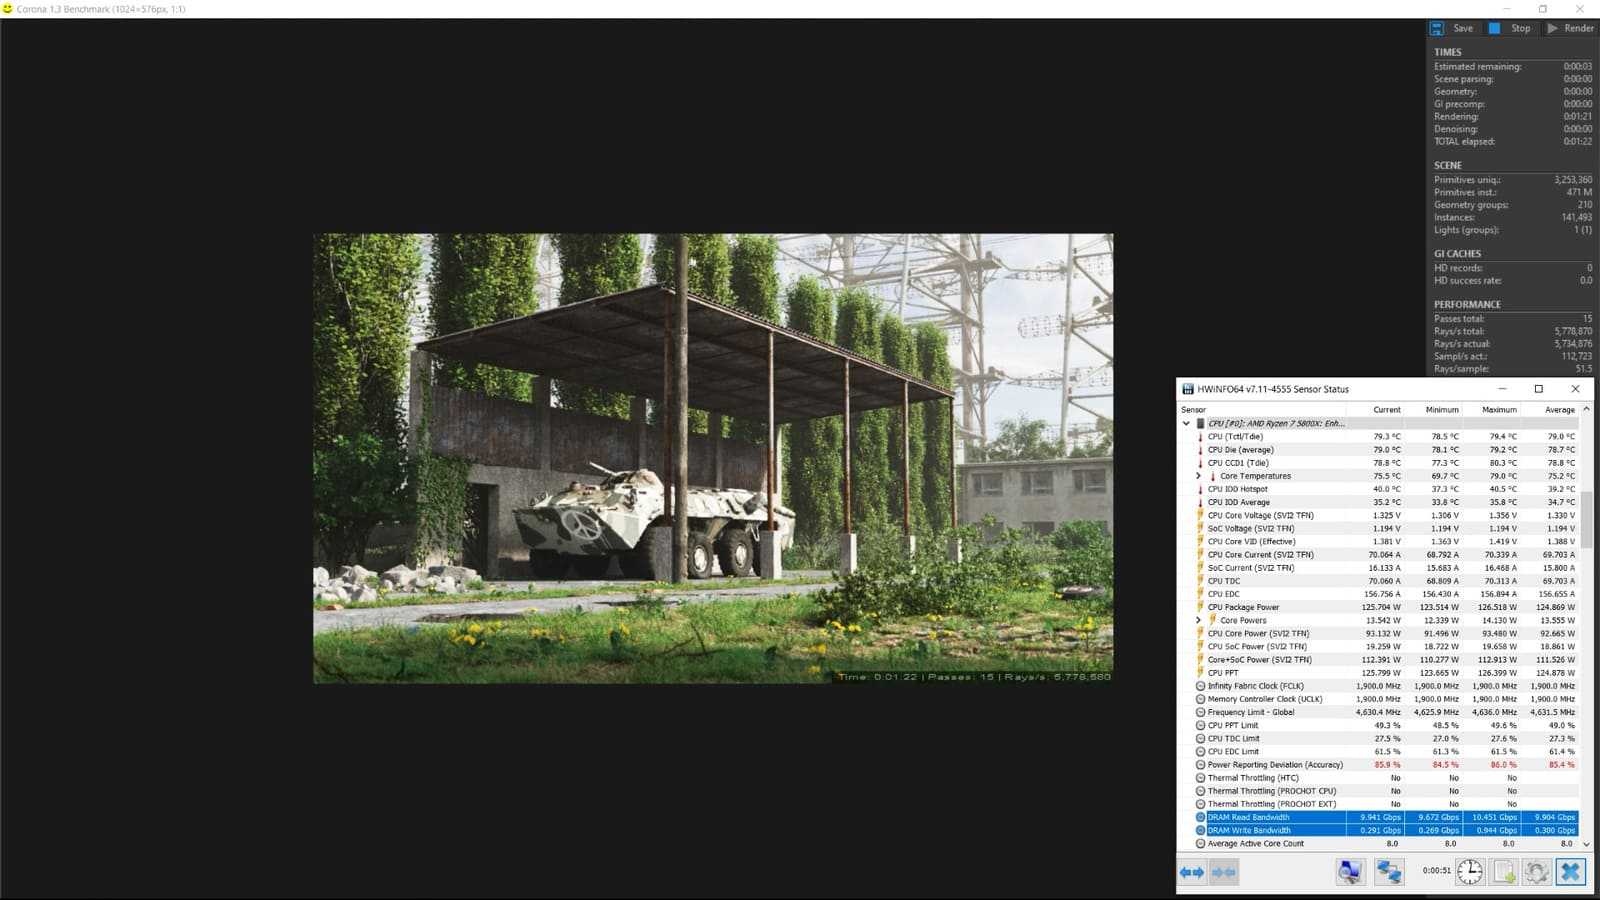Click the collapse-columns inward arrows icon

point(1224,872)
